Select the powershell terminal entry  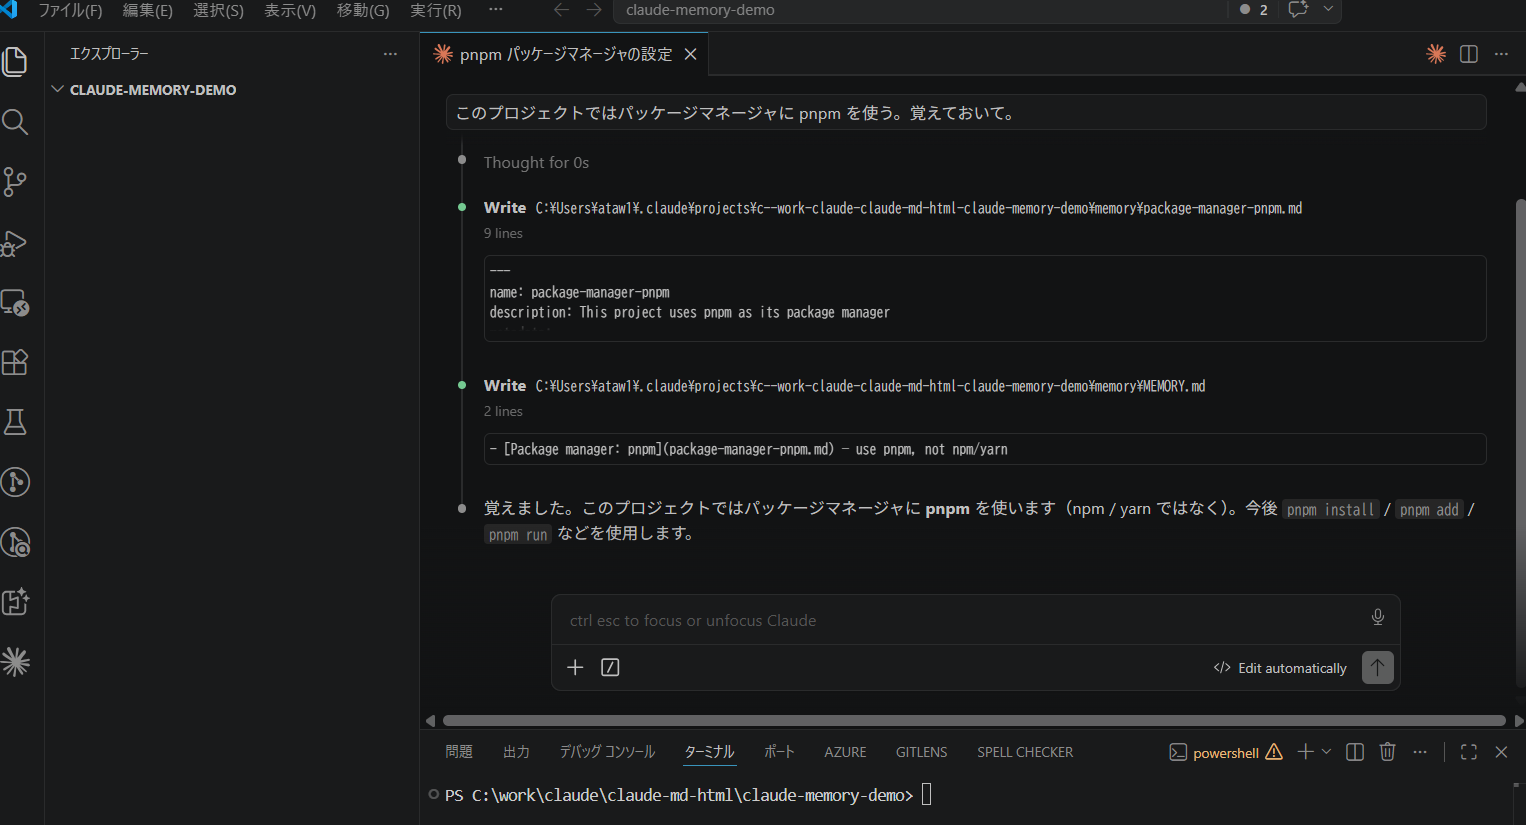pos(1225,752)
